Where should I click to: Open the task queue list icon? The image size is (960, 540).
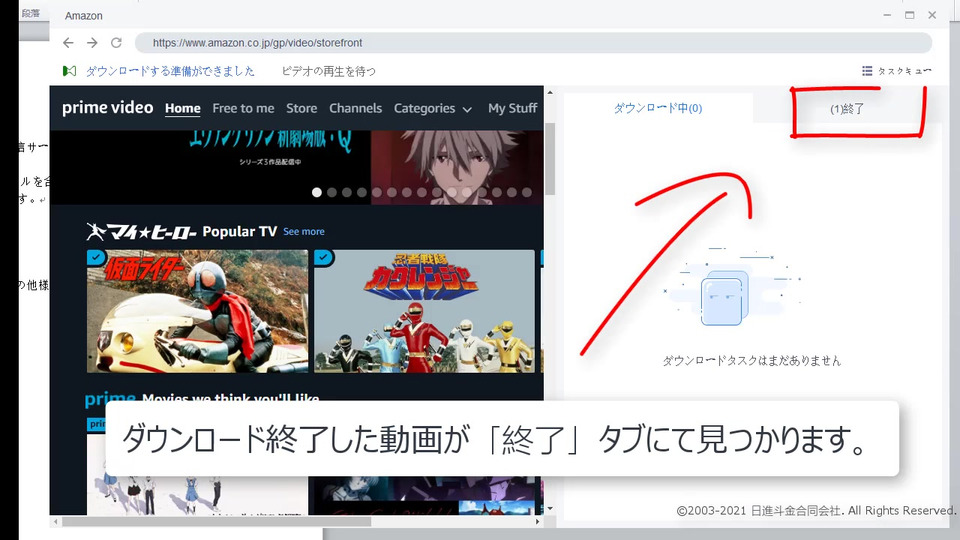(x=867, y=71)
